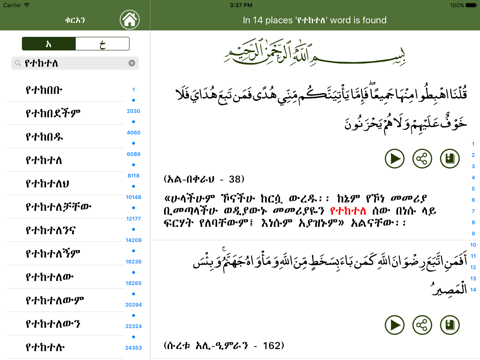
Task: Jump to result 6 in verse index
Action: tap(473, 200)
